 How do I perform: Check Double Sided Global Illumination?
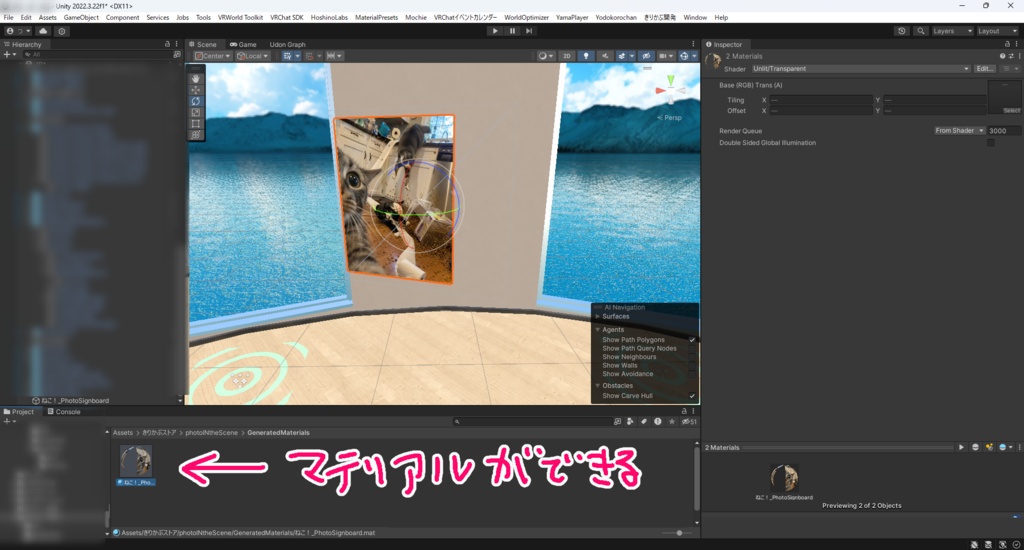[991, 142]
